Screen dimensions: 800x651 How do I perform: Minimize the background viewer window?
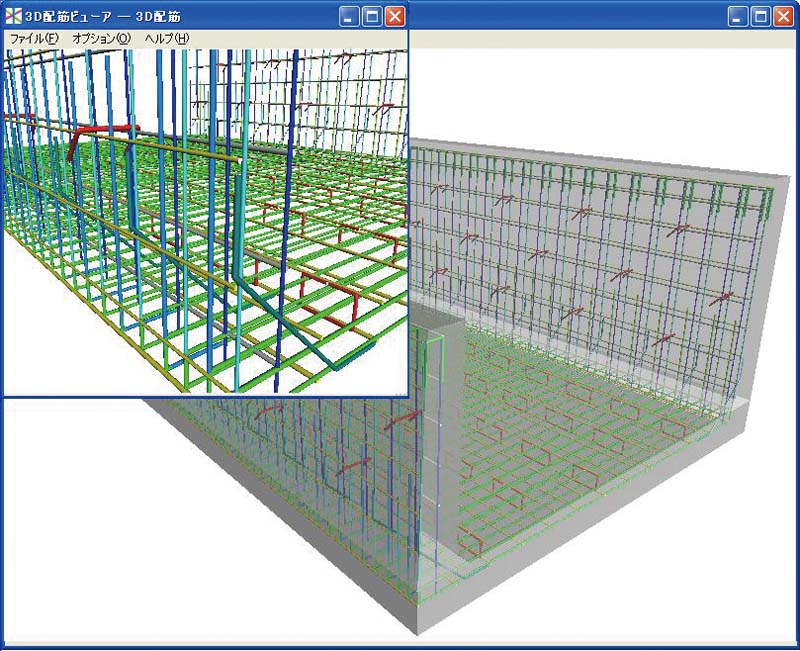[x=738, y=16]
